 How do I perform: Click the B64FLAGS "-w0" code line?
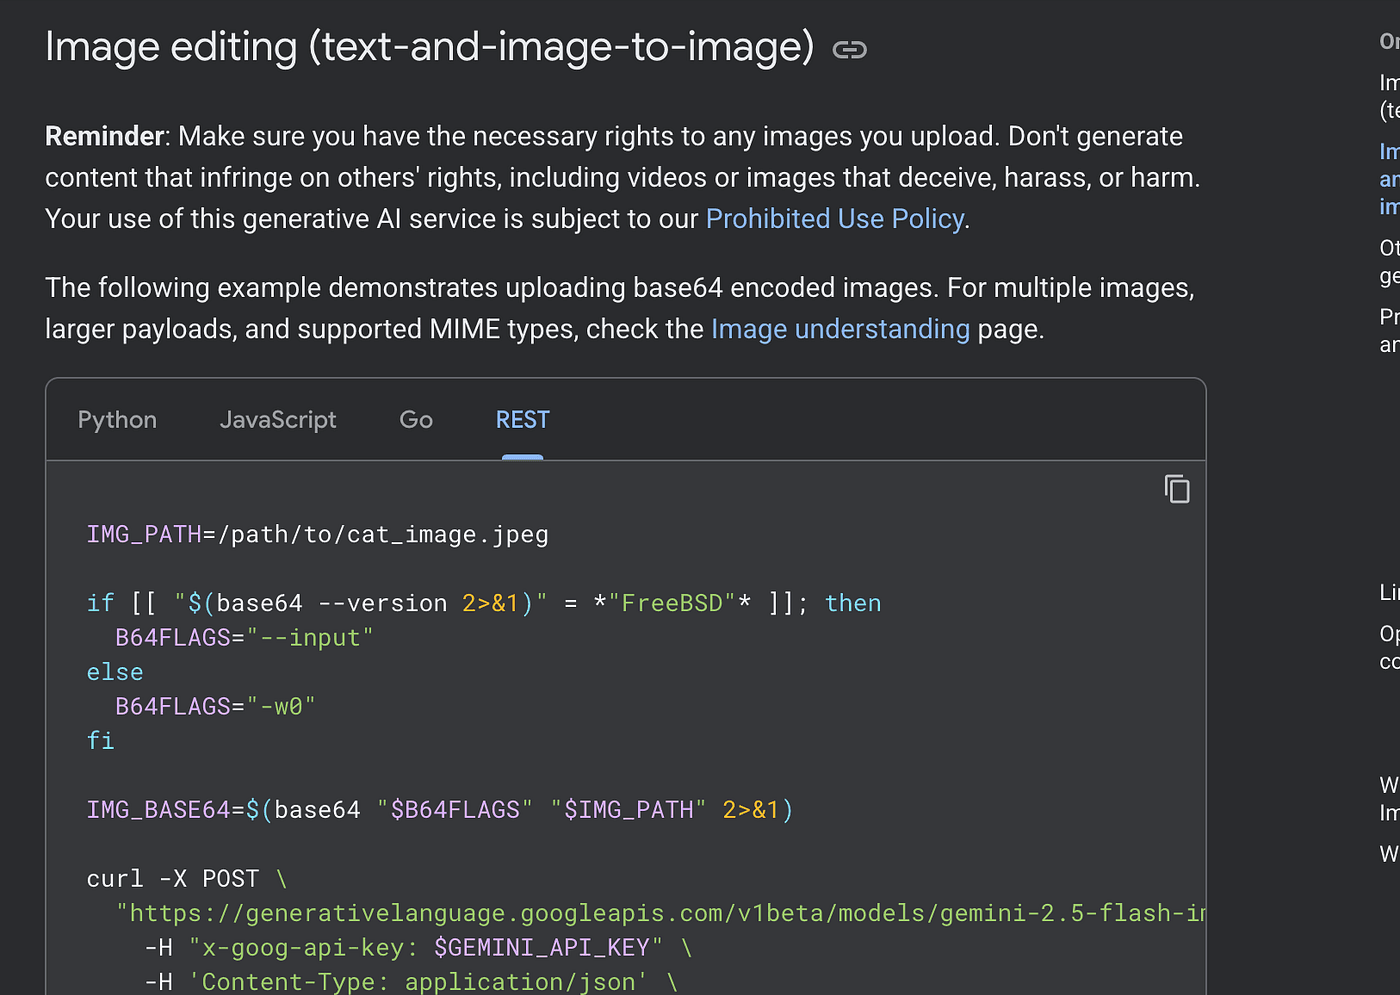(x=215, y=707)
